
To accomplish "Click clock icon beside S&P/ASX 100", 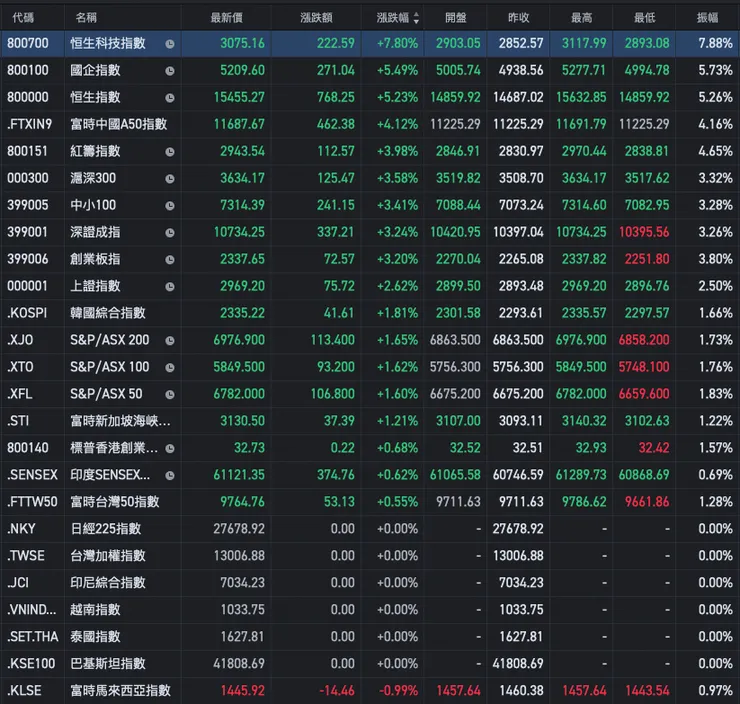I will 170,368.
